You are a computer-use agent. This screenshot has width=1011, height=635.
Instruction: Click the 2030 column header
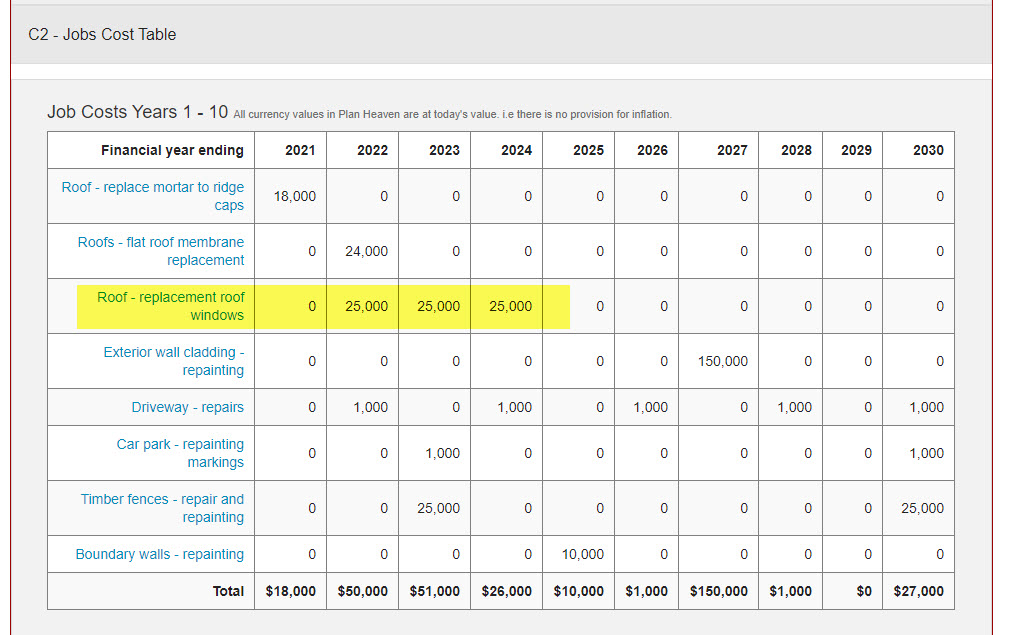918,150
